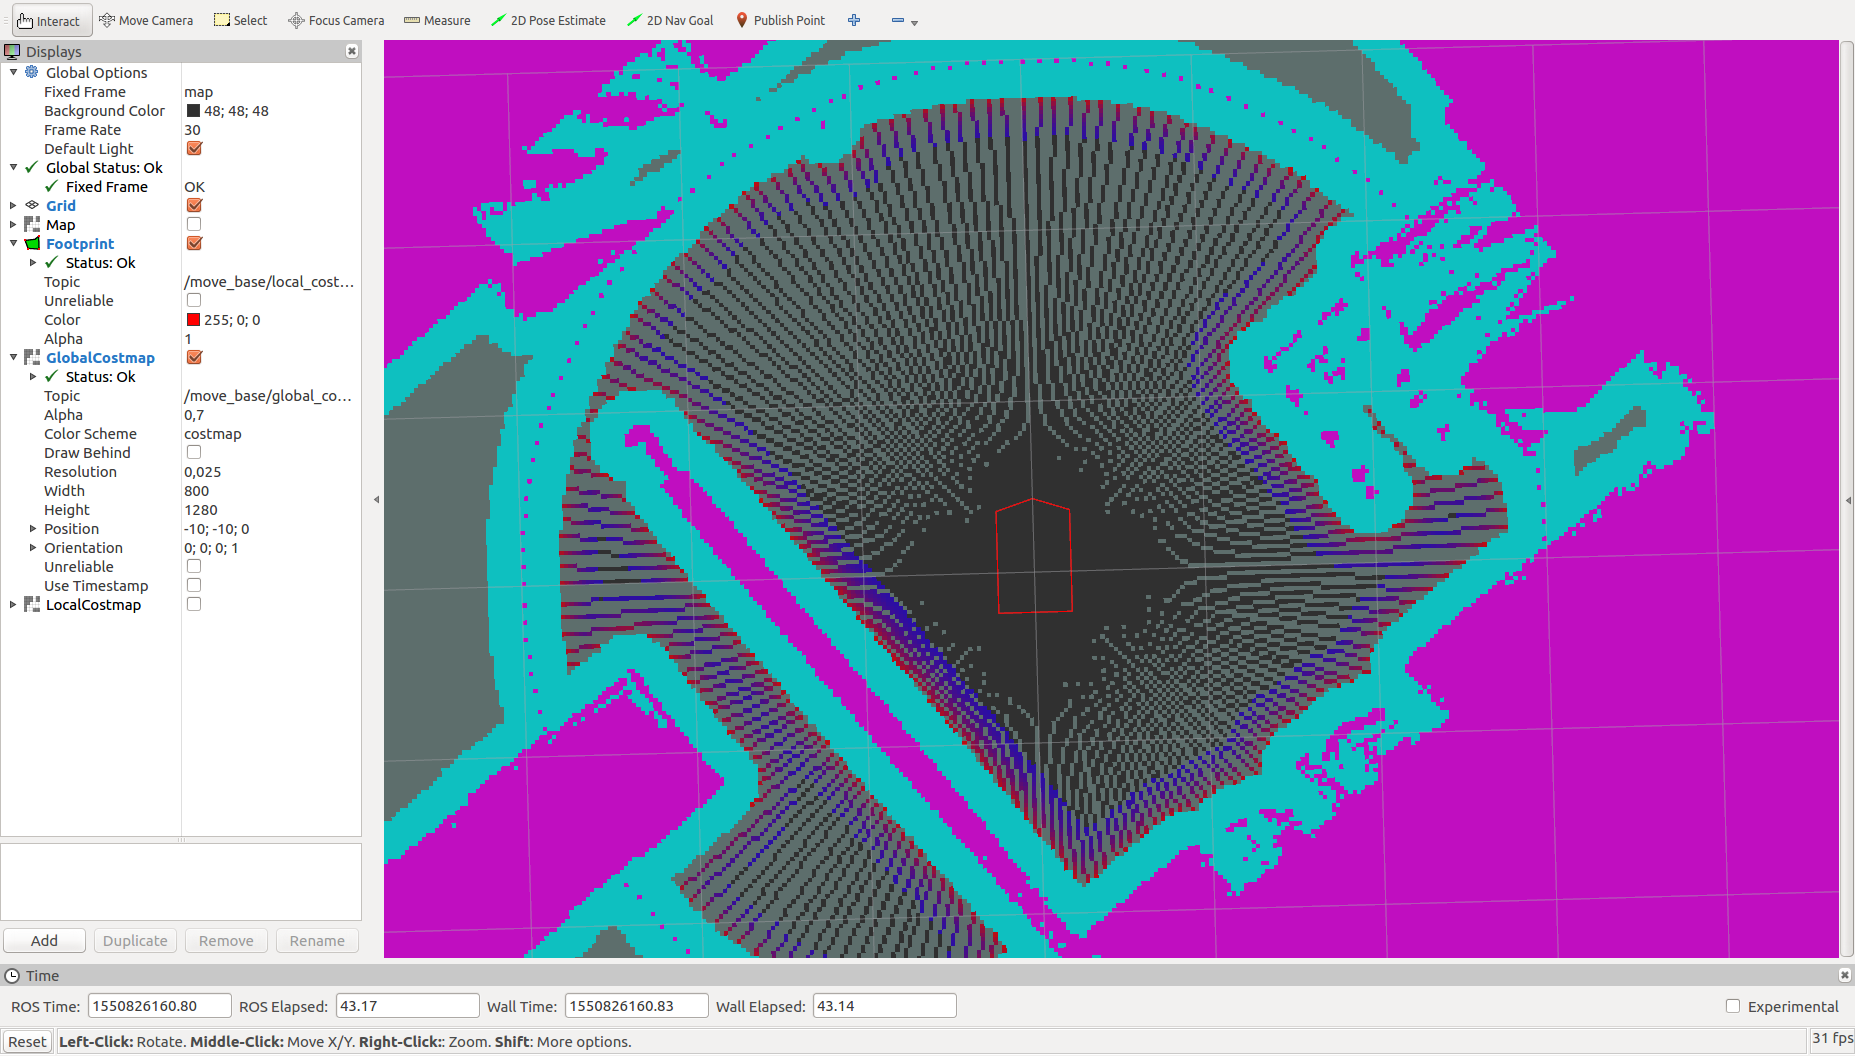Expand GlobalCostmap's Status: Ok entry
The height and width of the screenshot is (1056, 1855).
tap(33, 376)
